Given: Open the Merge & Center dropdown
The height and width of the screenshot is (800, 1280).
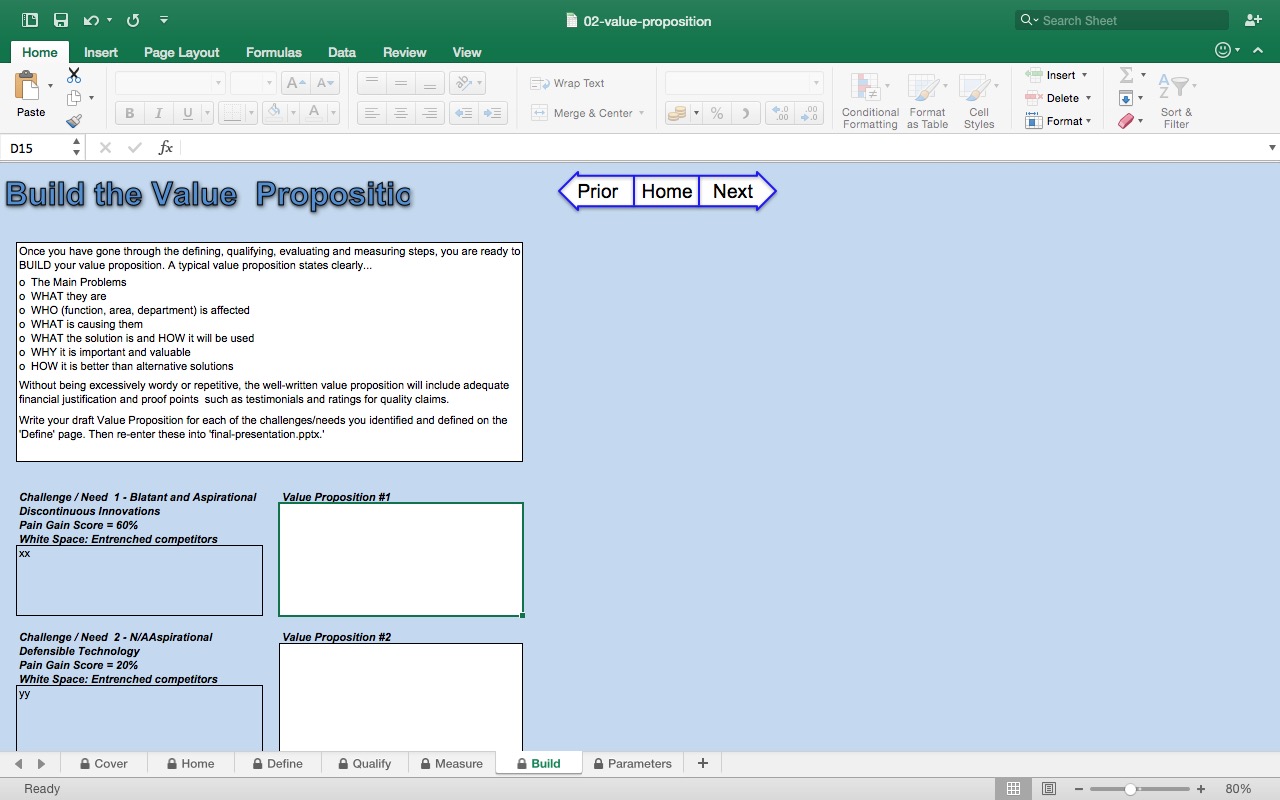Looking at the screenshot, I should click(x=643, y=113).
